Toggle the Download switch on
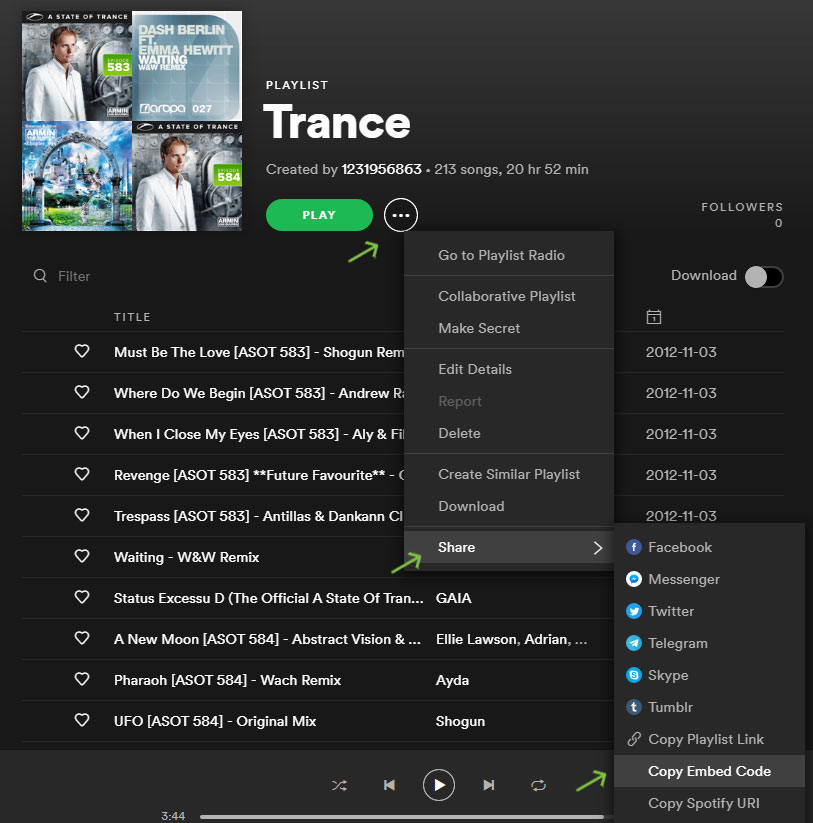 tap(764, 277)
